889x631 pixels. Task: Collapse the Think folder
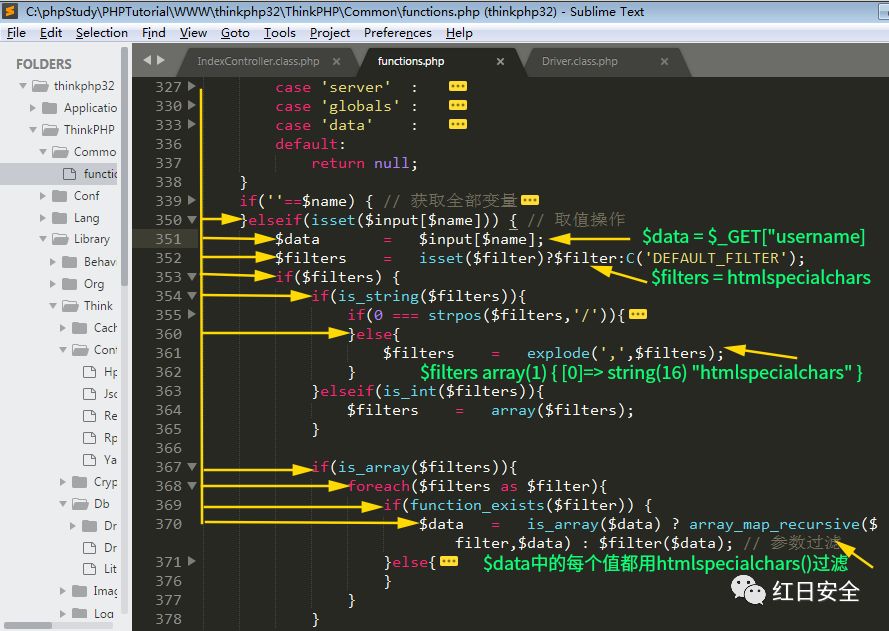click(x=53, y=306)
